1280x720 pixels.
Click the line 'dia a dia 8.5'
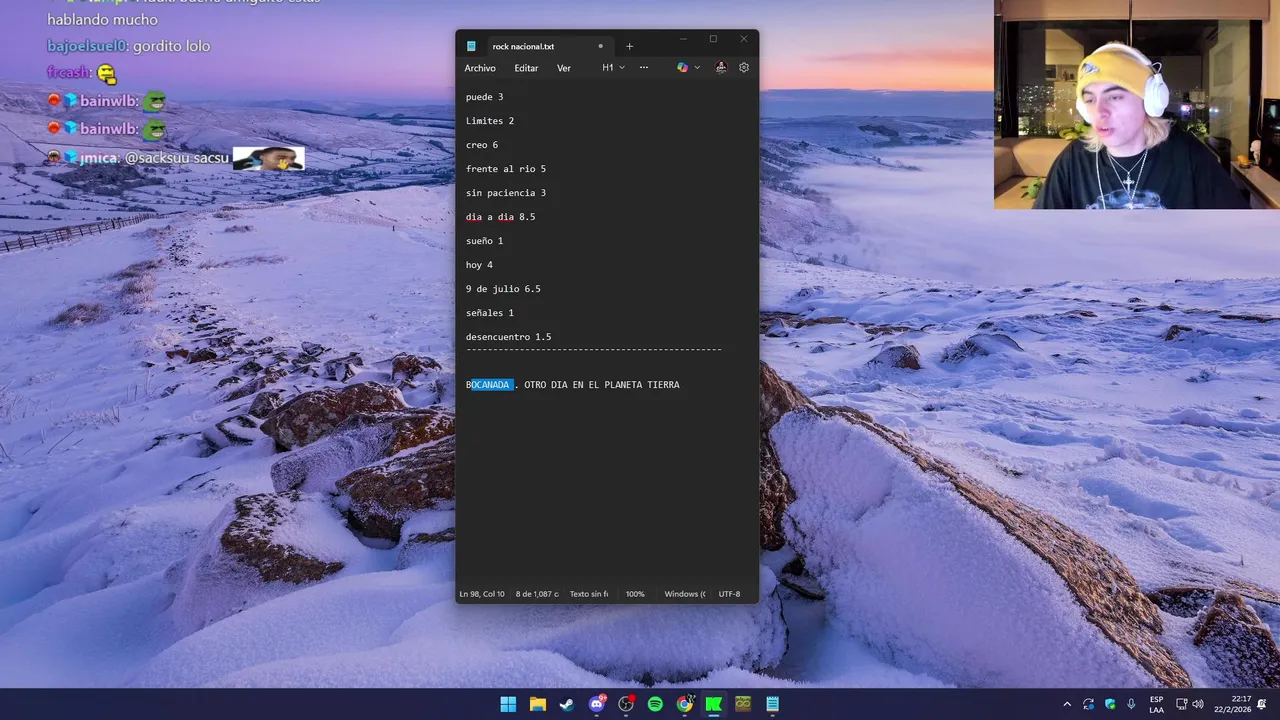pos(501,217)
